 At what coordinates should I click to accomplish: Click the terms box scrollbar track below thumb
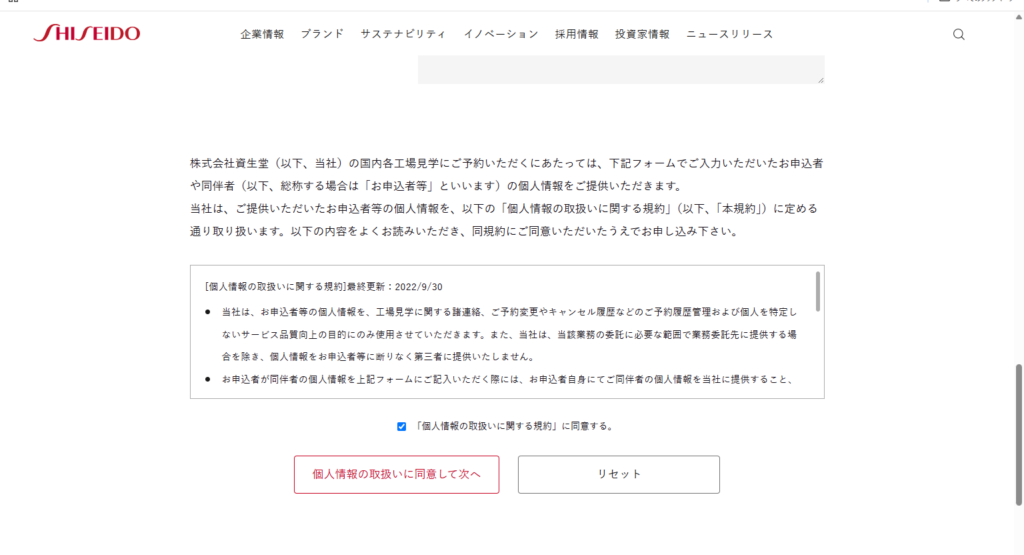pyautogui.click(x=818, y=360)
